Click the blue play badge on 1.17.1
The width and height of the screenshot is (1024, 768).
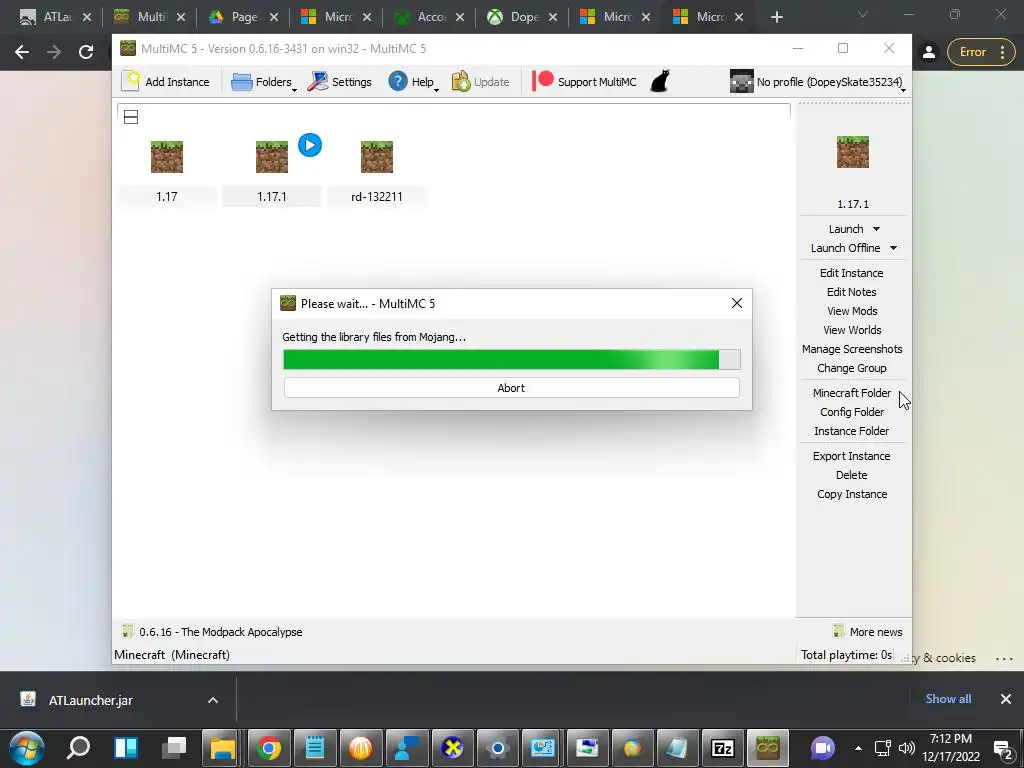(x=310, y=145)
